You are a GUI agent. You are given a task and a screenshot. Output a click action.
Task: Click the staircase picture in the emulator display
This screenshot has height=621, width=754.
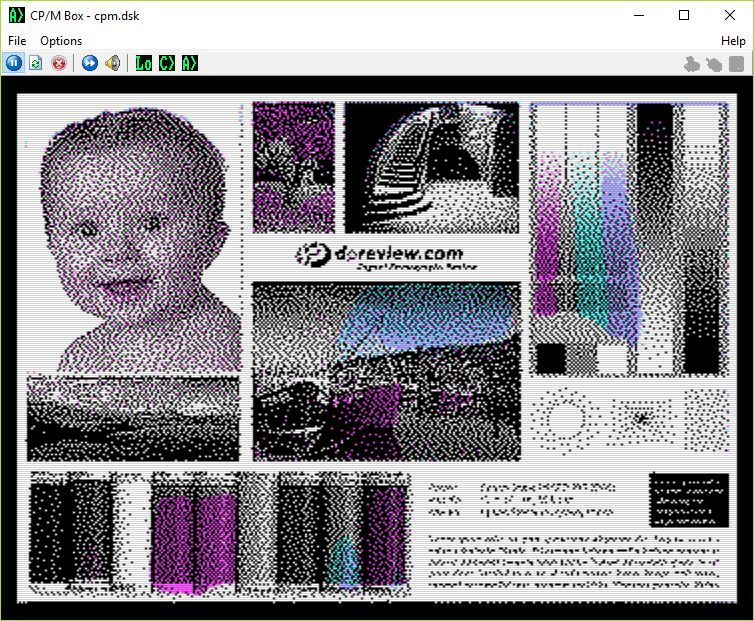(x=432, y=167)
